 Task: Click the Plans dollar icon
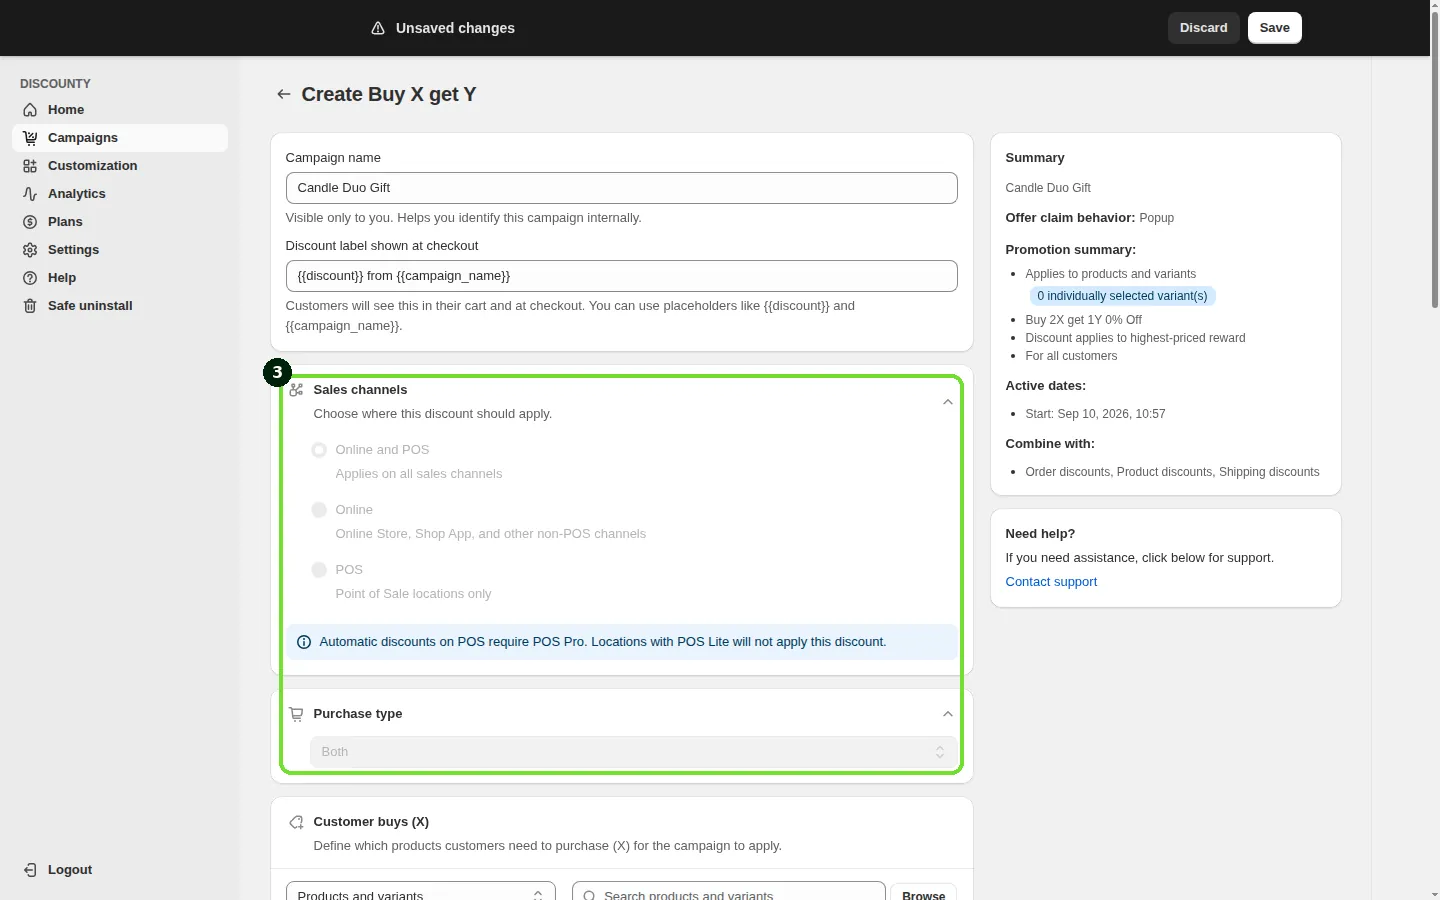(30, 222)
